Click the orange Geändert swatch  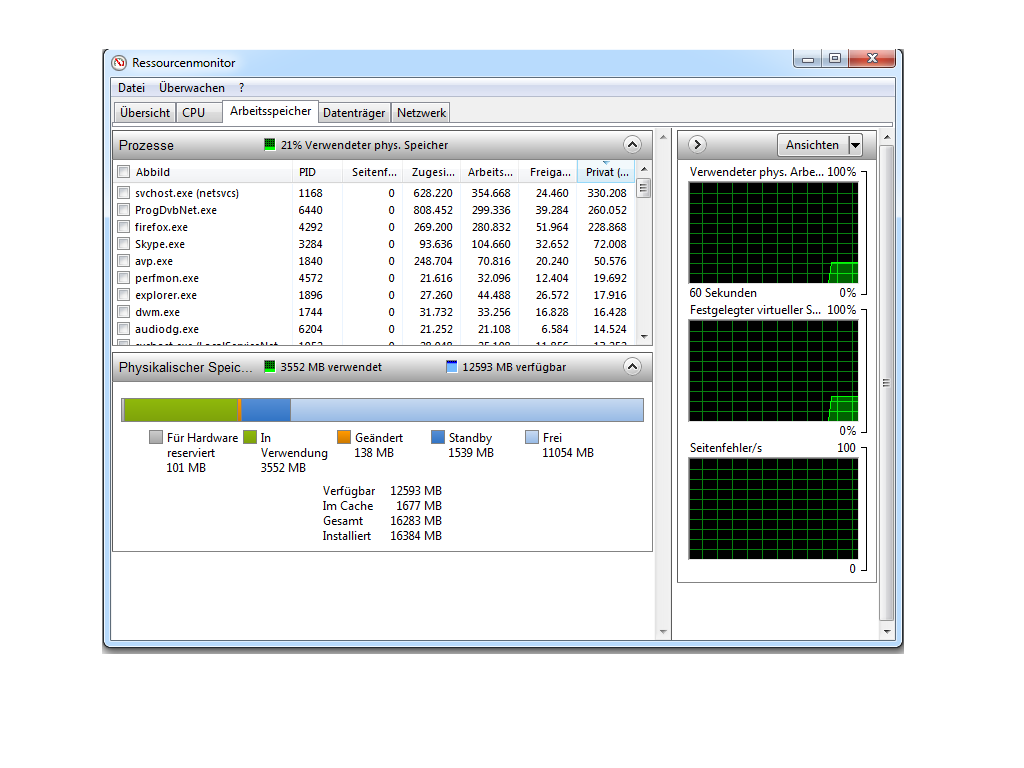[x=344, y=437]
